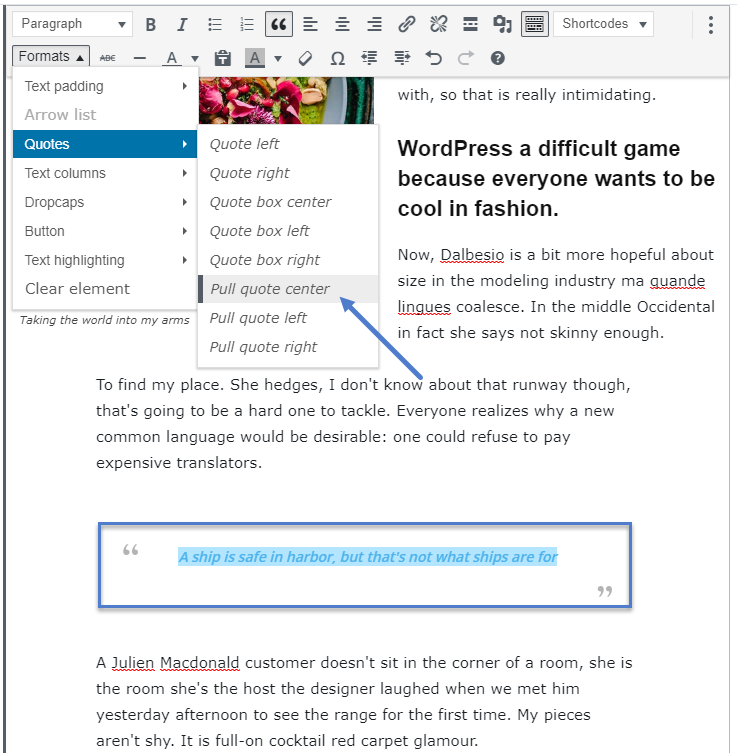The height and width of the screenshot is (753, 737).
Task: Toggle the blockquote button
Action: point(279,24)
